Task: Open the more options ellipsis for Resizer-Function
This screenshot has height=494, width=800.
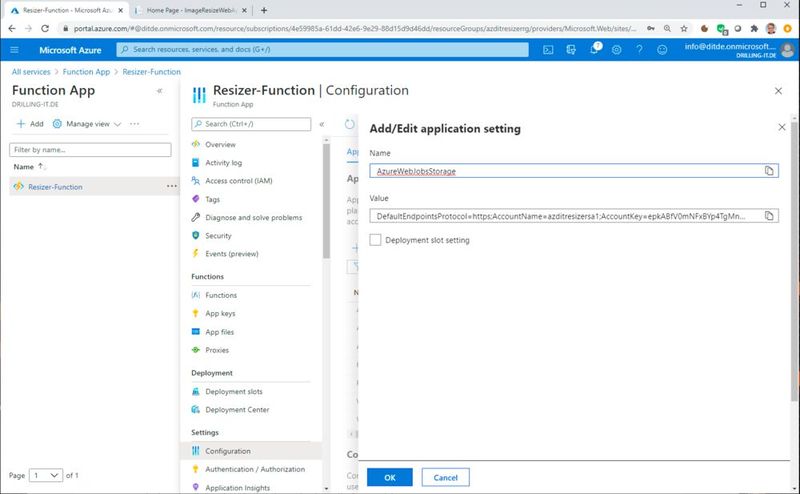Action: 172,186
